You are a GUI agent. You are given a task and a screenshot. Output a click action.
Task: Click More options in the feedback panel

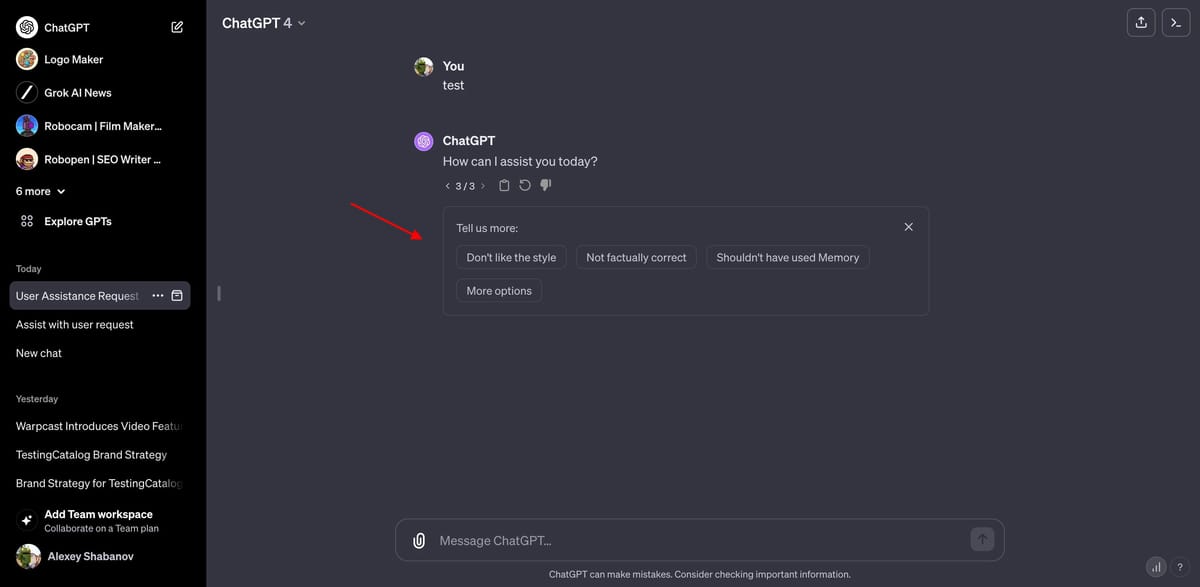(498, 290)
